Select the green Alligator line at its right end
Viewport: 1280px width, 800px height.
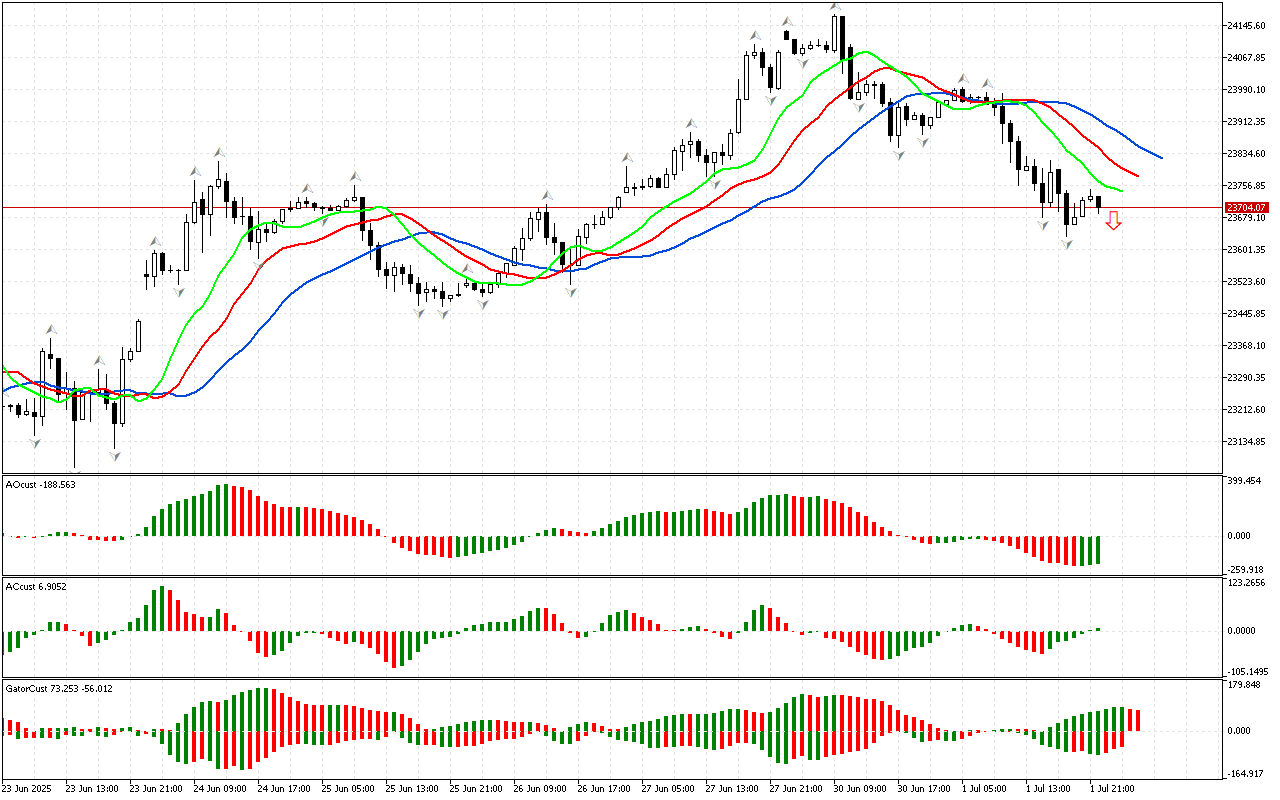tap(1121, 190)
